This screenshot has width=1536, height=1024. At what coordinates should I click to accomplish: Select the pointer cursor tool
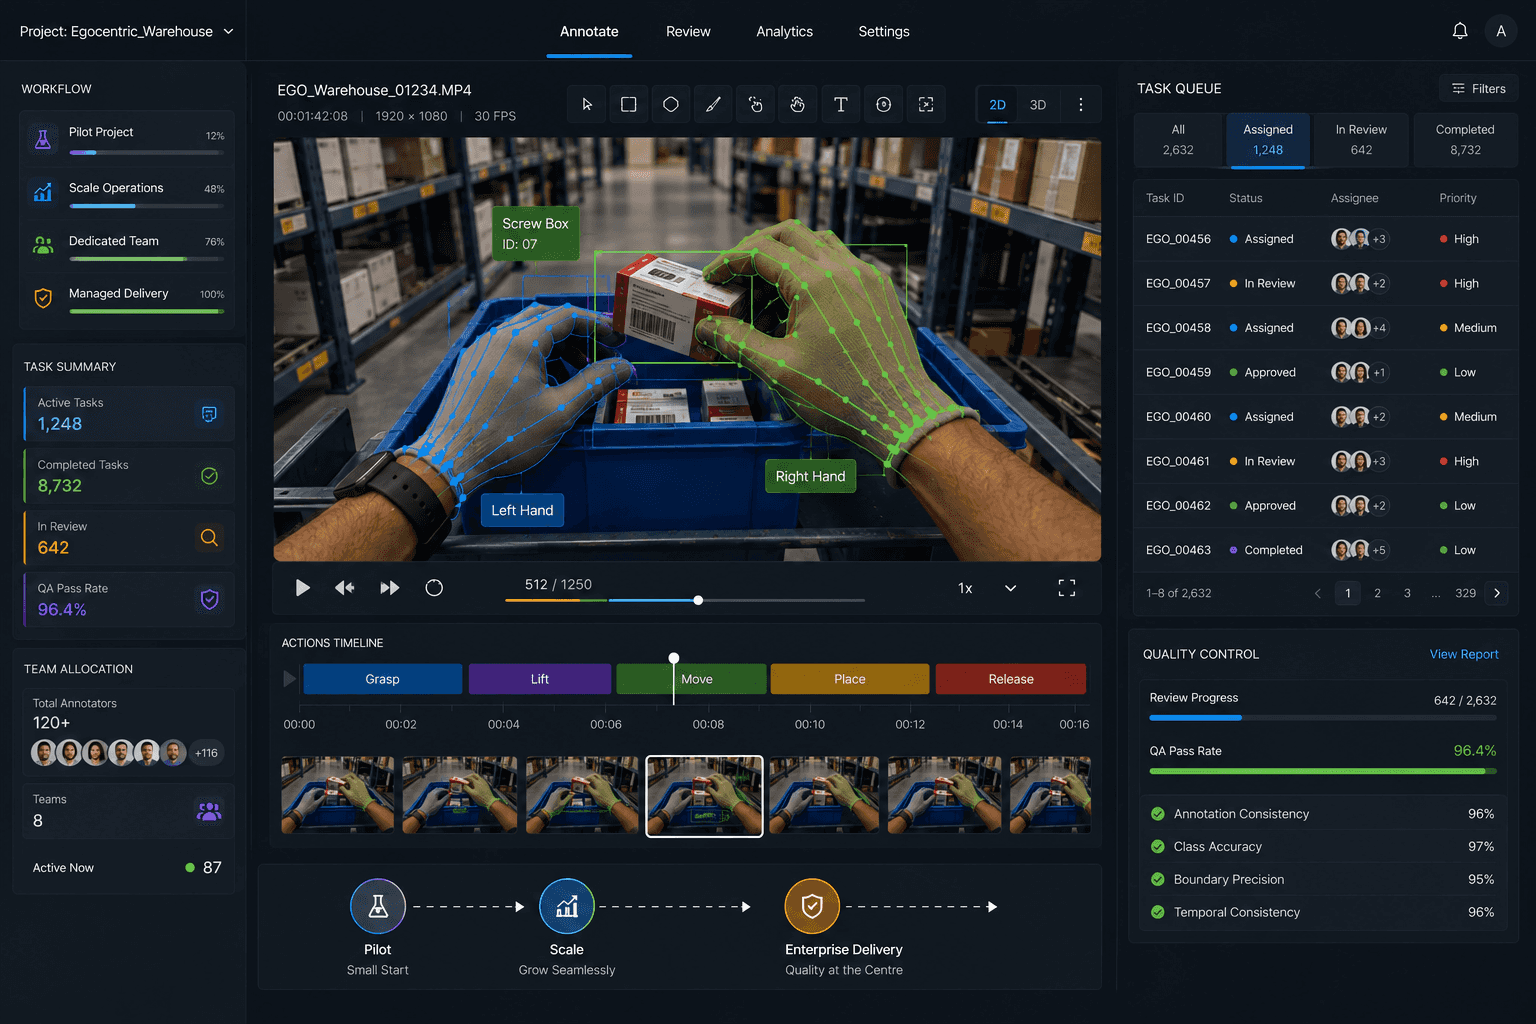point(587,104)
